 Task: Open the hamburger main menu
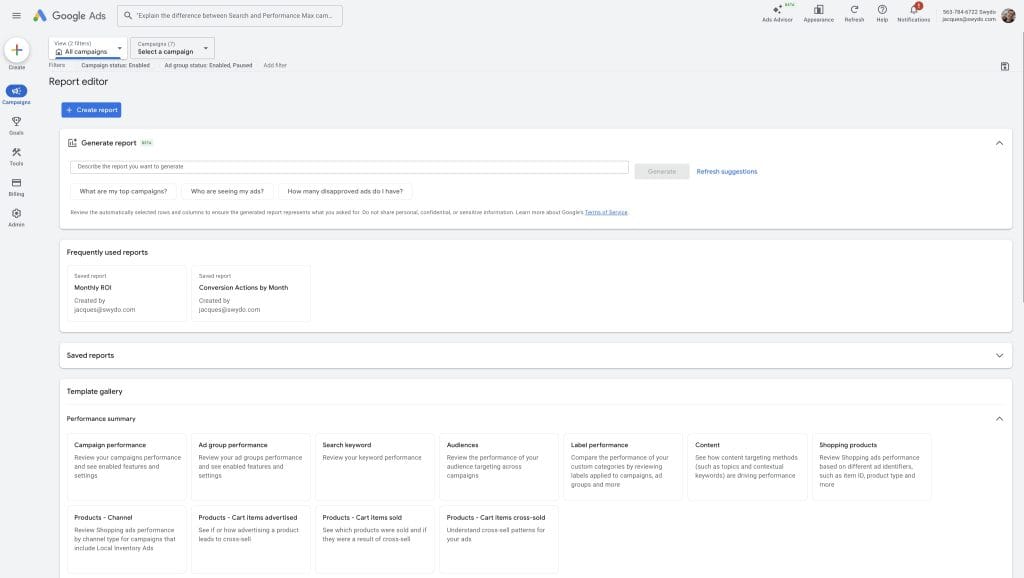(16, 15)
